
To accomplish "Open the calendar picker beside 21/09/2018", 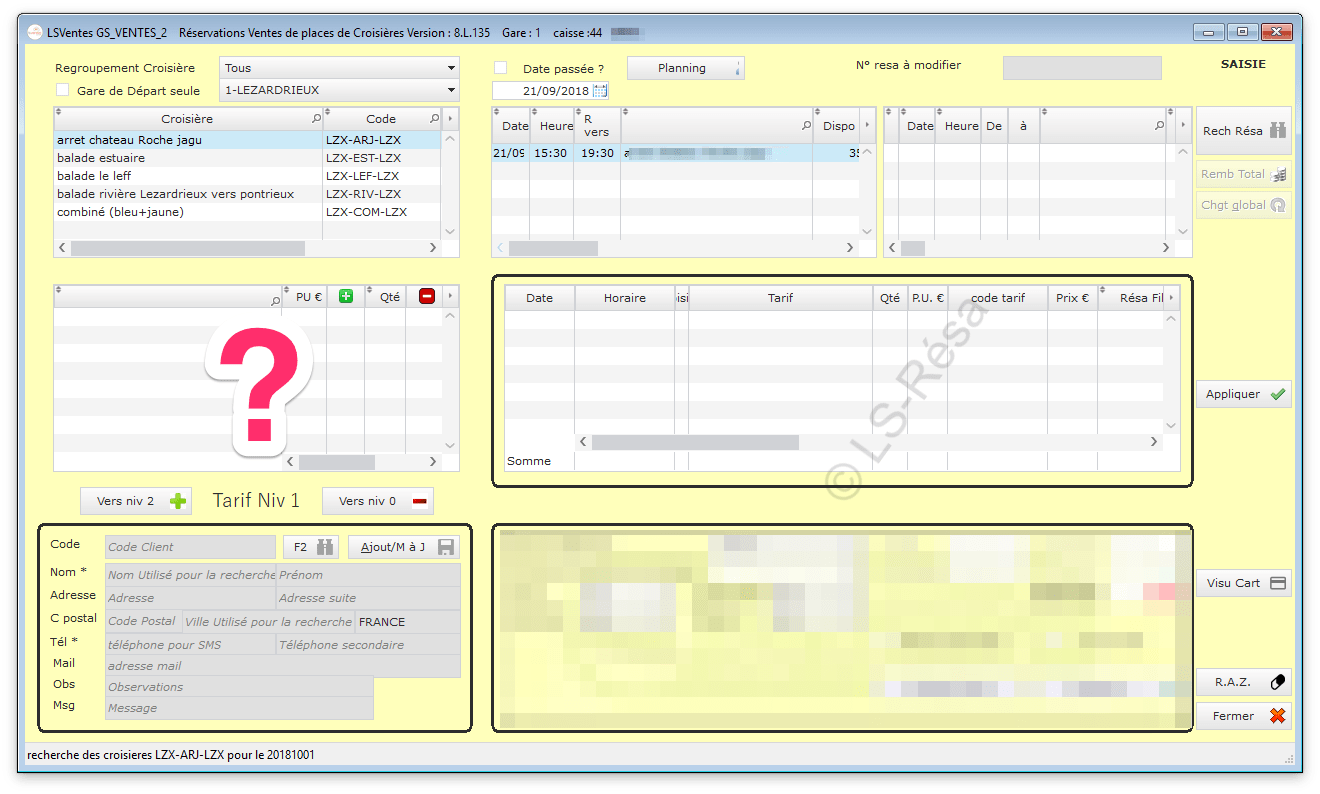I will (600, 91).
